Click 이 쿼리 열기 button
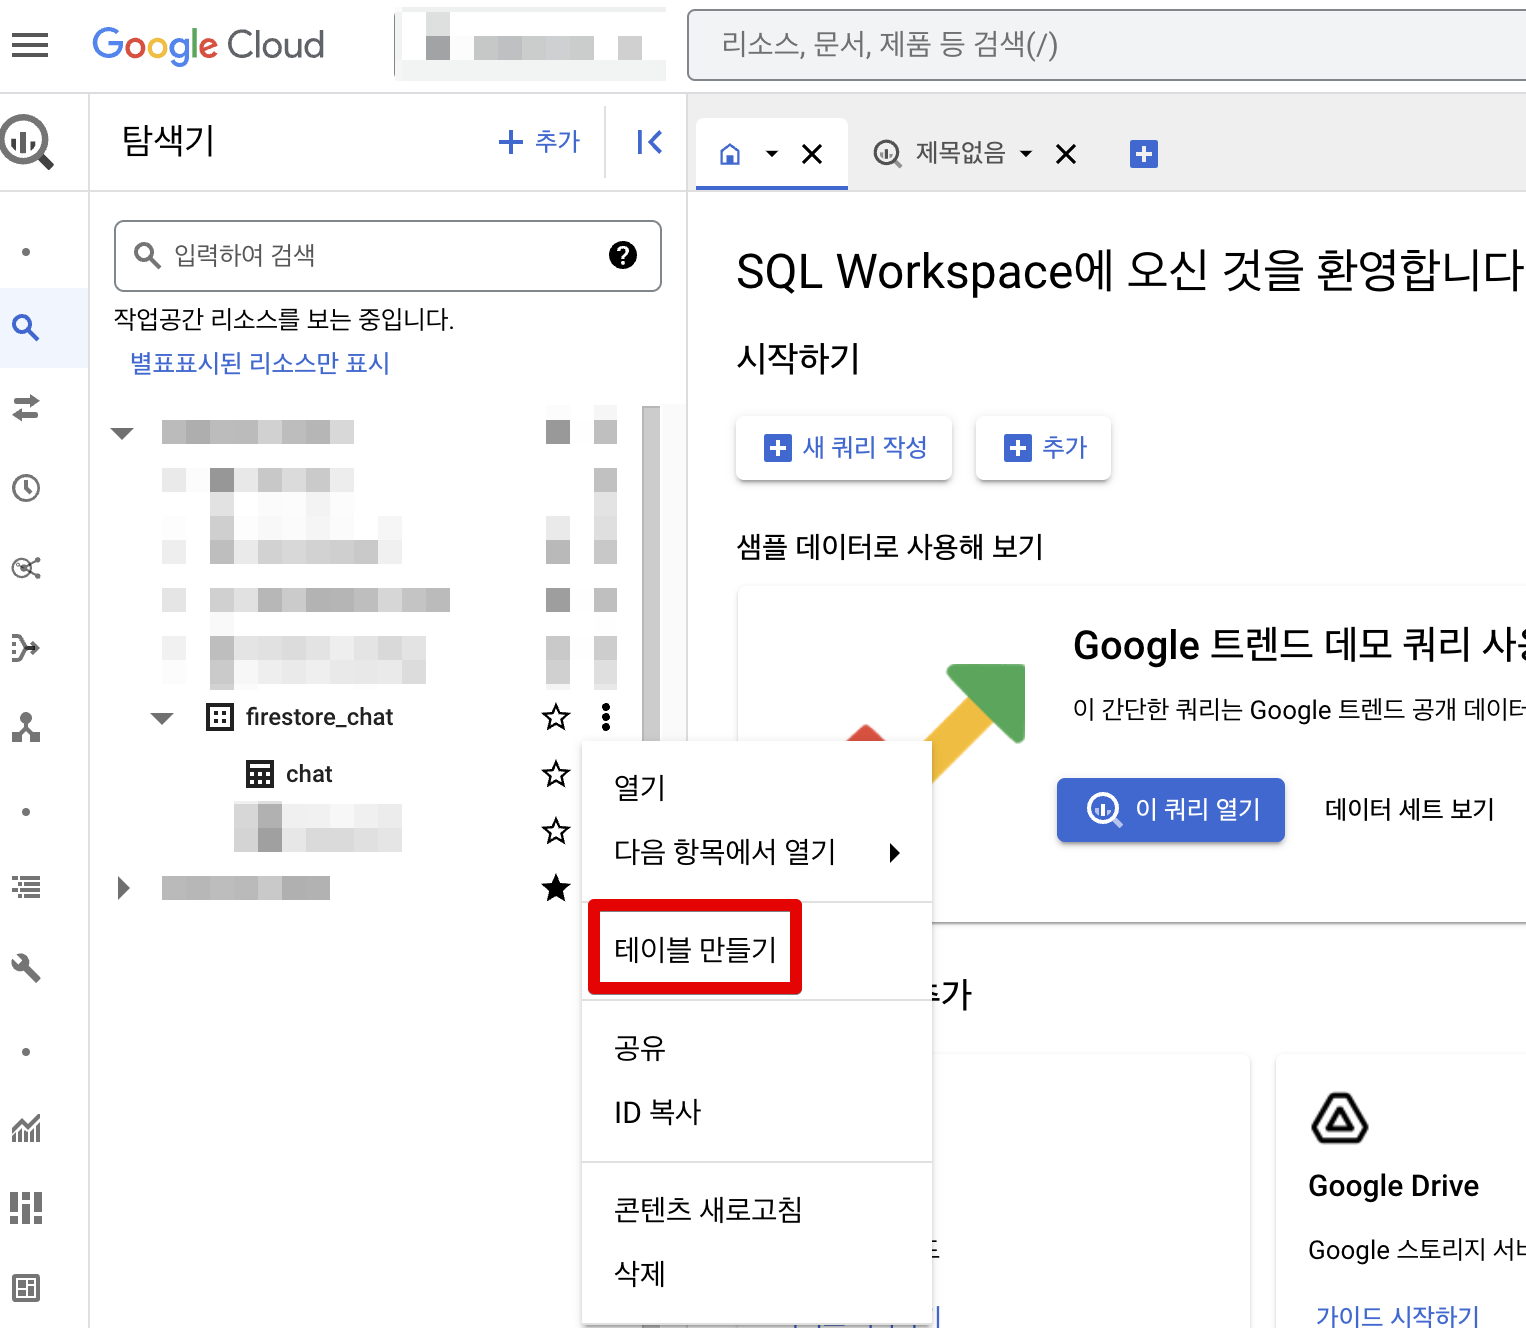The height and width of the screenshot is (1328, 1526). (x=1171, y=810)
